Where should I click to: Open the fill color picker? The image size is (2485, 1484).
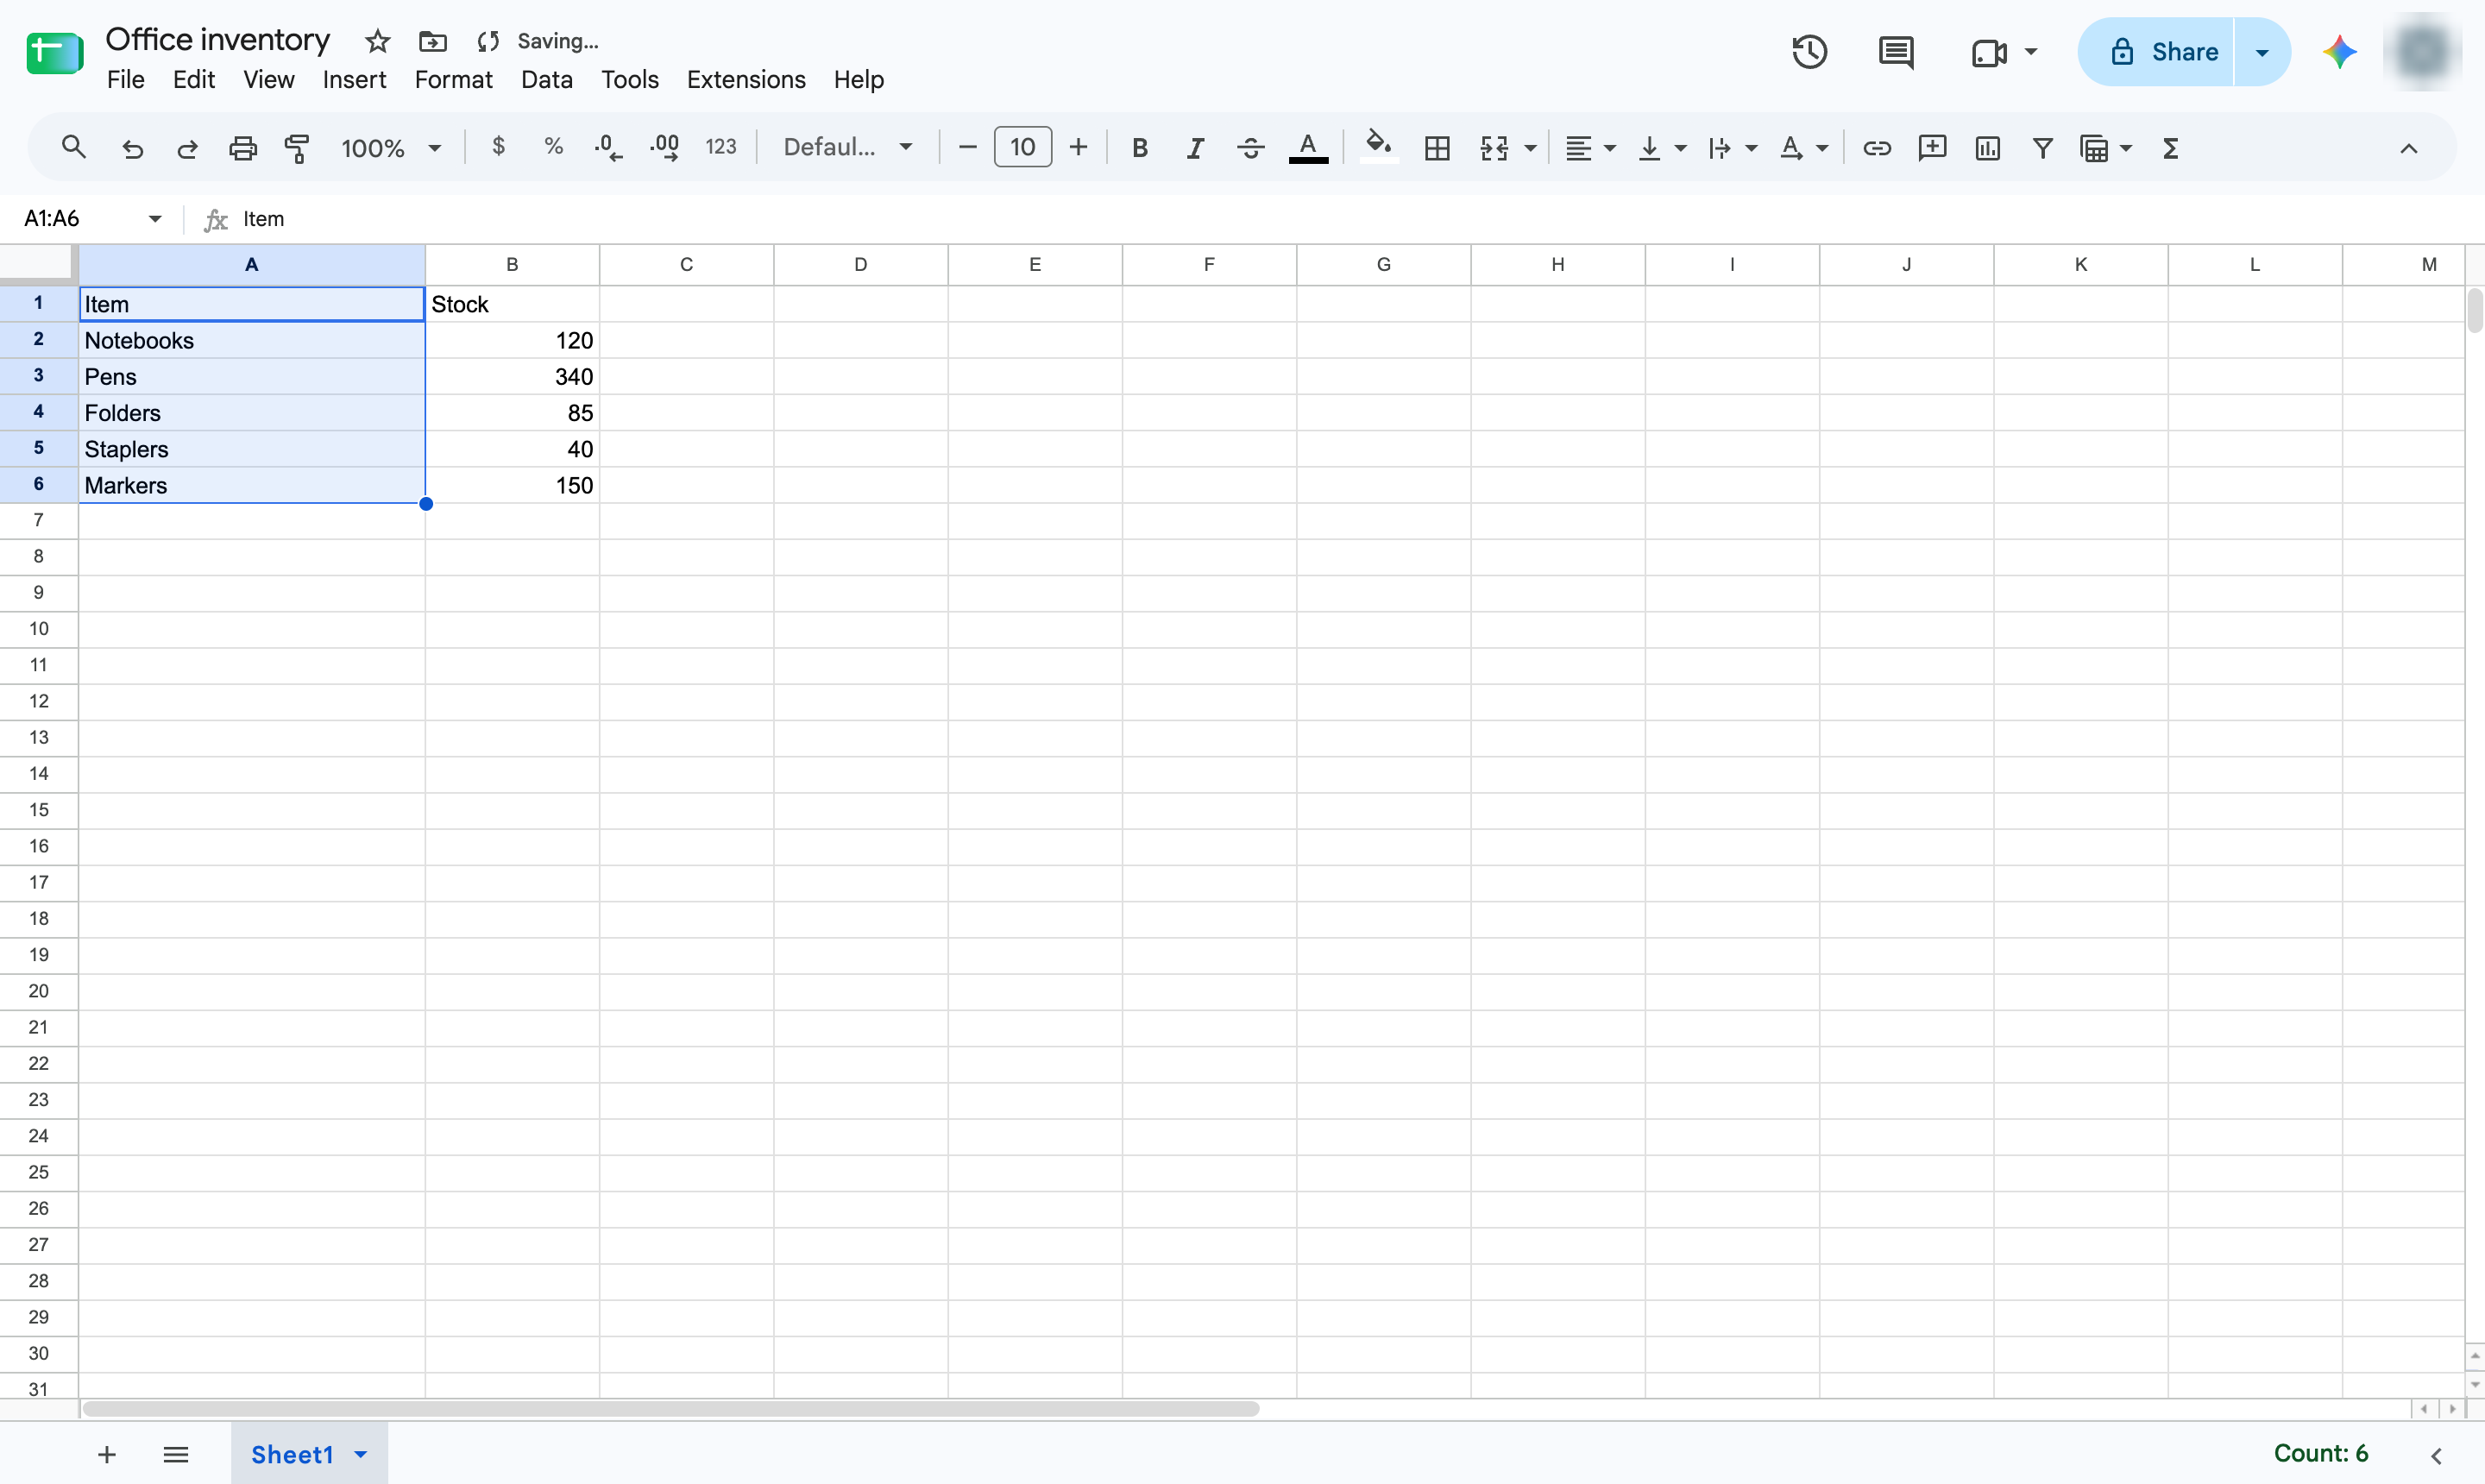click(1379, 148)
